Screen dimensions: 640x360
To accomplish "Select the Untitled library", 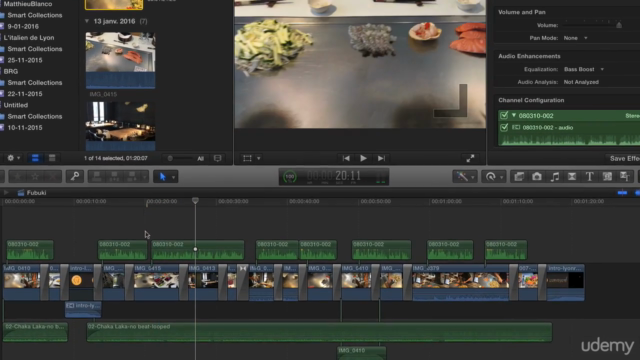I will (x=16, y=105).
